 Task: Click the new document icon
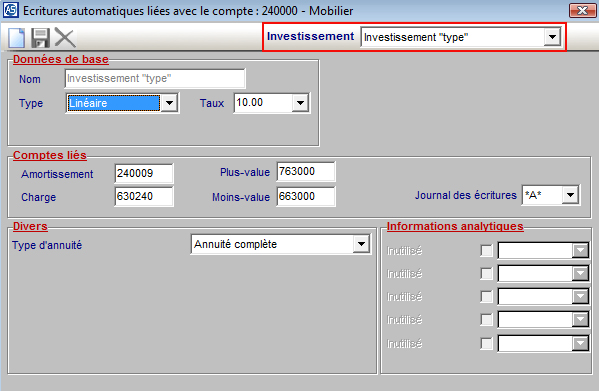point(16,38)
